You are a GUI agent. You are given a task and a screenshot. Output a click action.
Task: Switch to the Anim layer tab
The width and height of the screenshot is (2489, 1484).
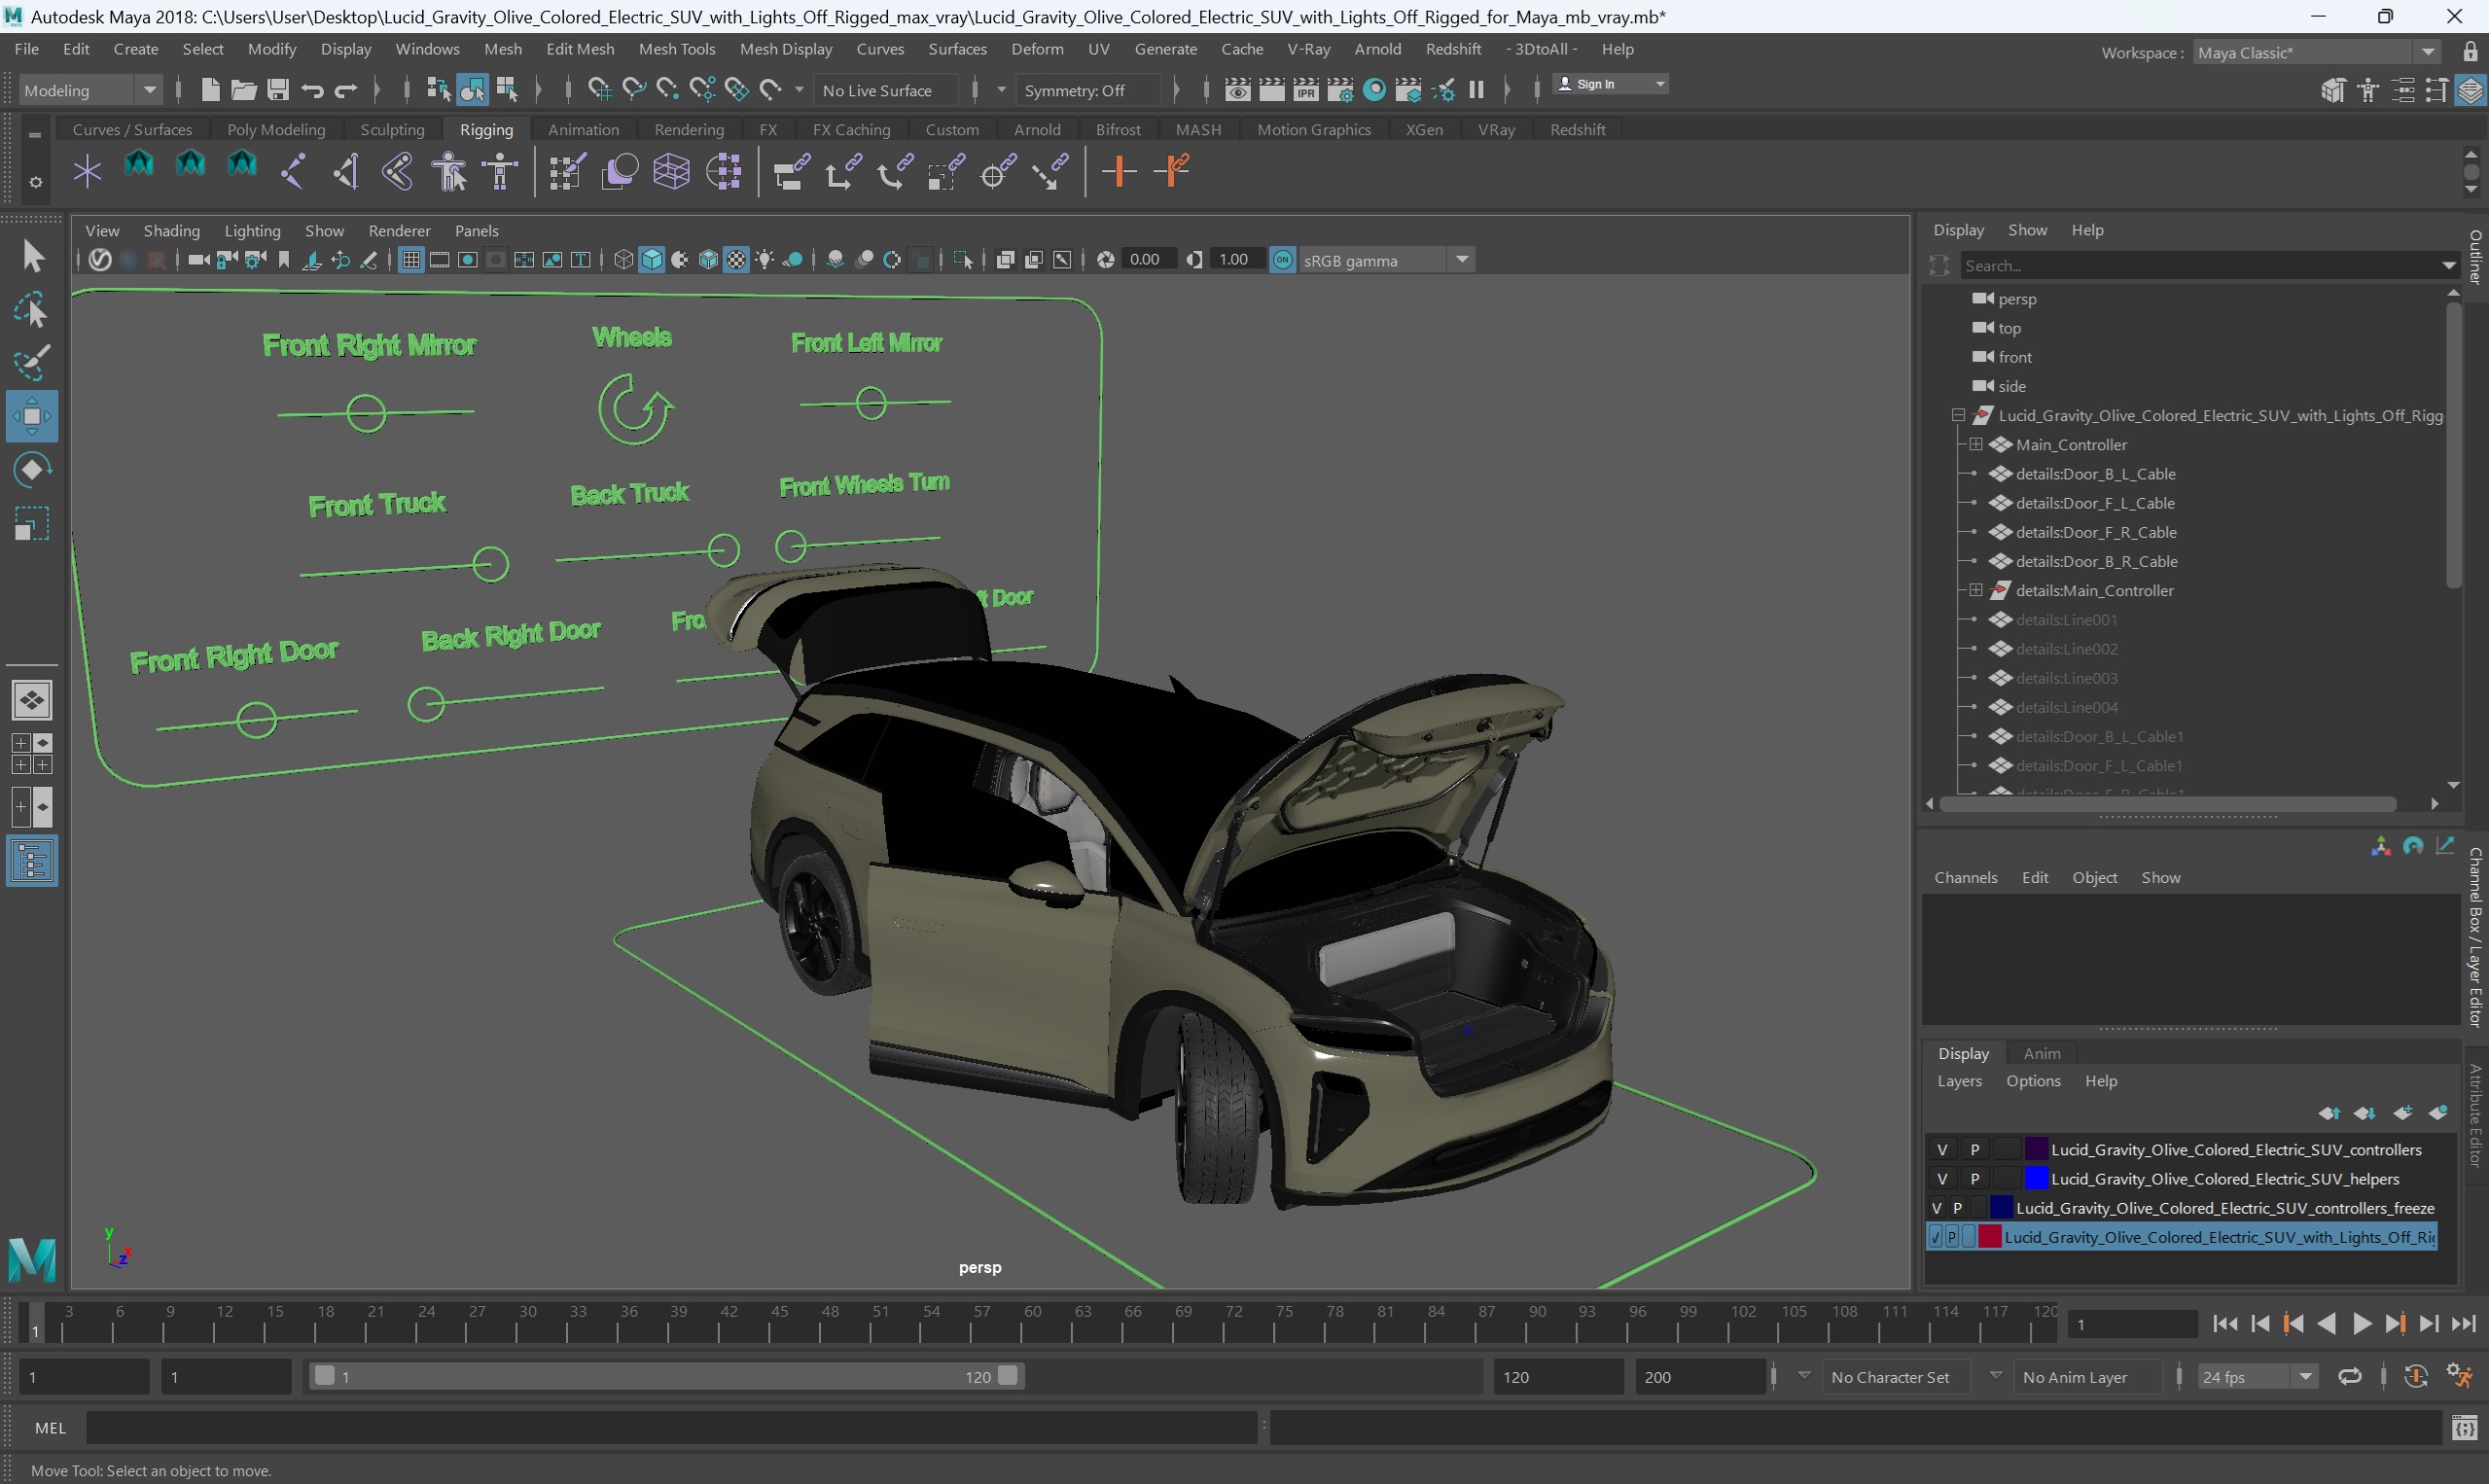tap(2041, 1053)
